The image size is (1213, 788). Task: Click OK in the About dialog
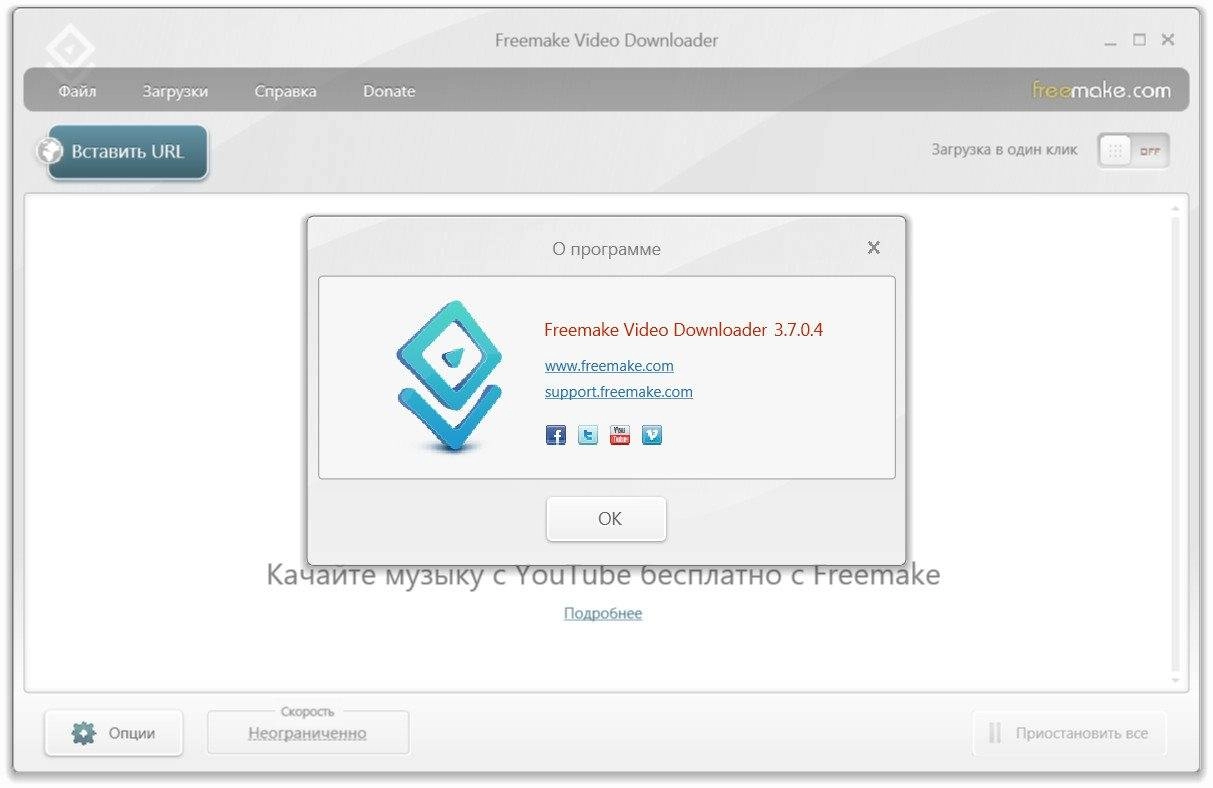point(606,519)
